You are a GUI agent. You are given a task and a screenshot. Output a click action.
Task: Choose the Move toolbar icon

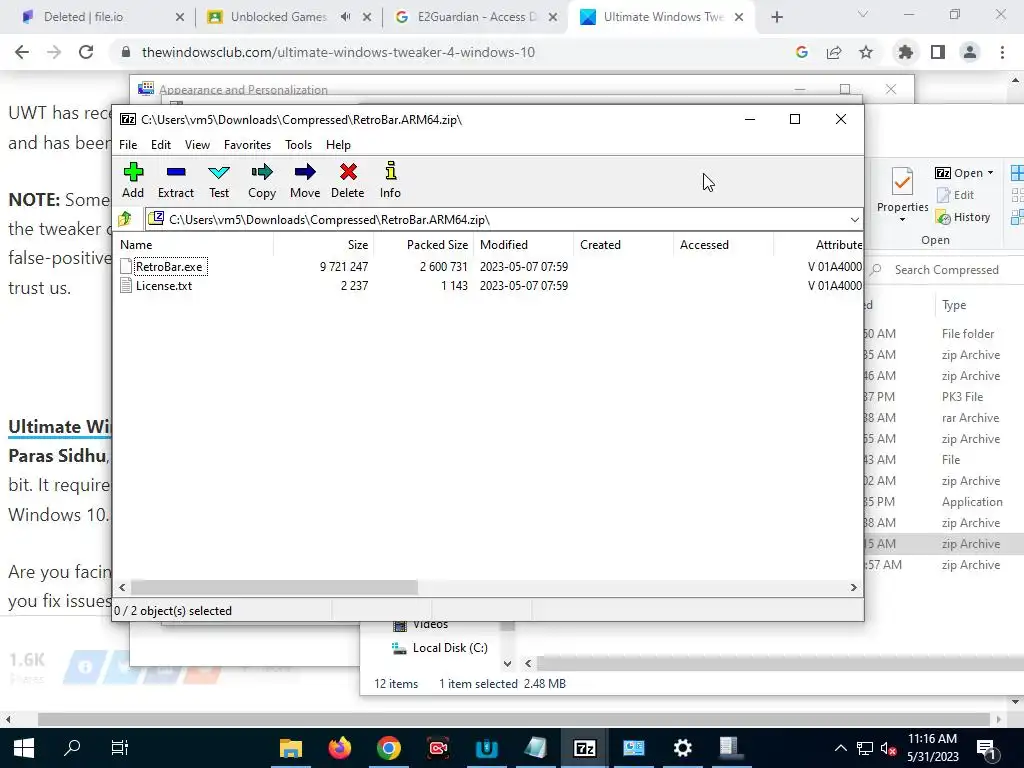coord(305,180)
